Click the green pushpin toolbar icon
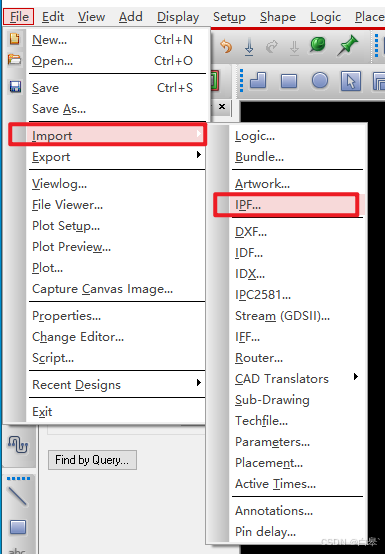Screen dimensions: 385x554 coord(347,46)
